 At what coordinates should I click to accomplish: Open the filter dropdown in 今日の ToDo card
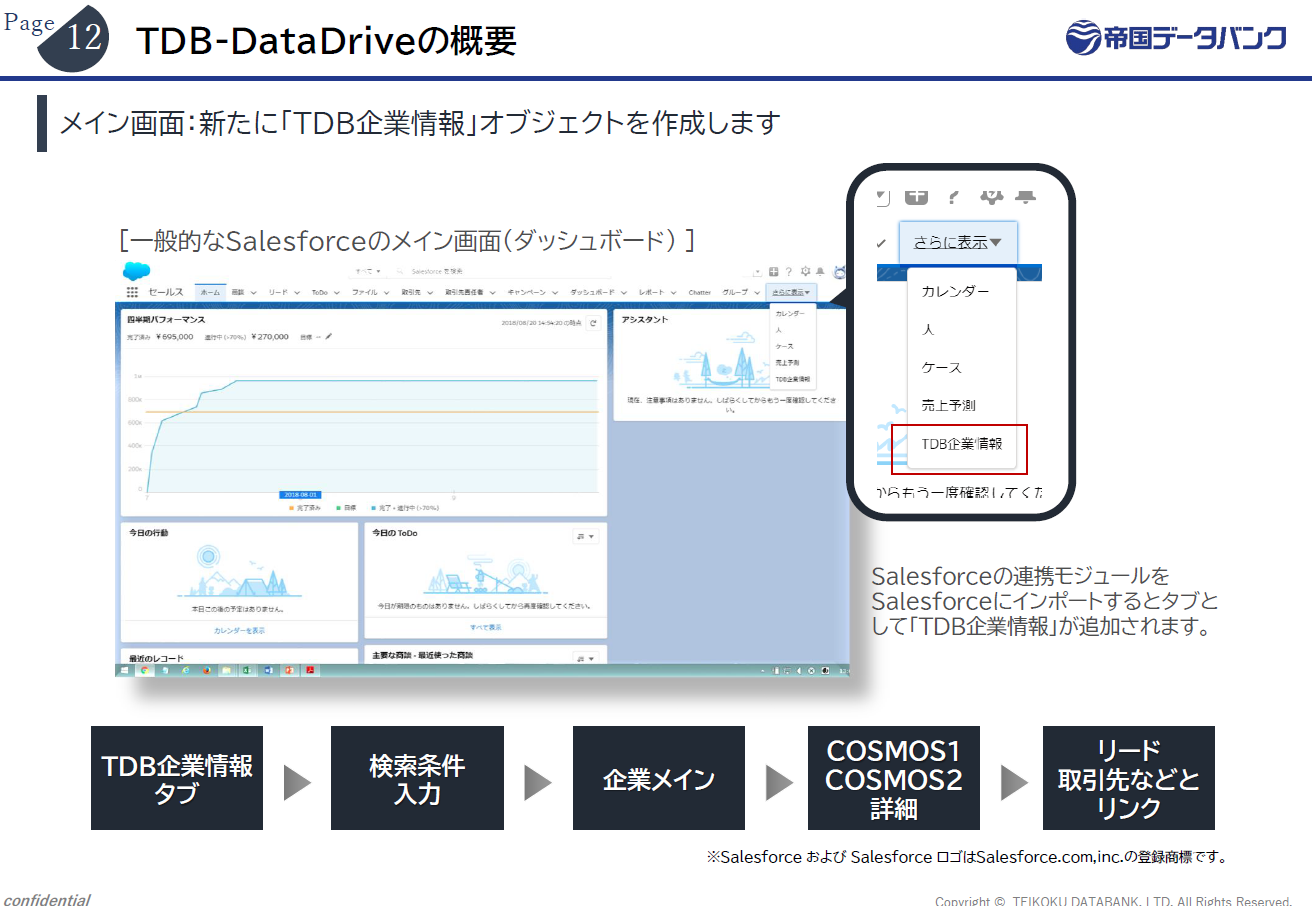(586, 537)
